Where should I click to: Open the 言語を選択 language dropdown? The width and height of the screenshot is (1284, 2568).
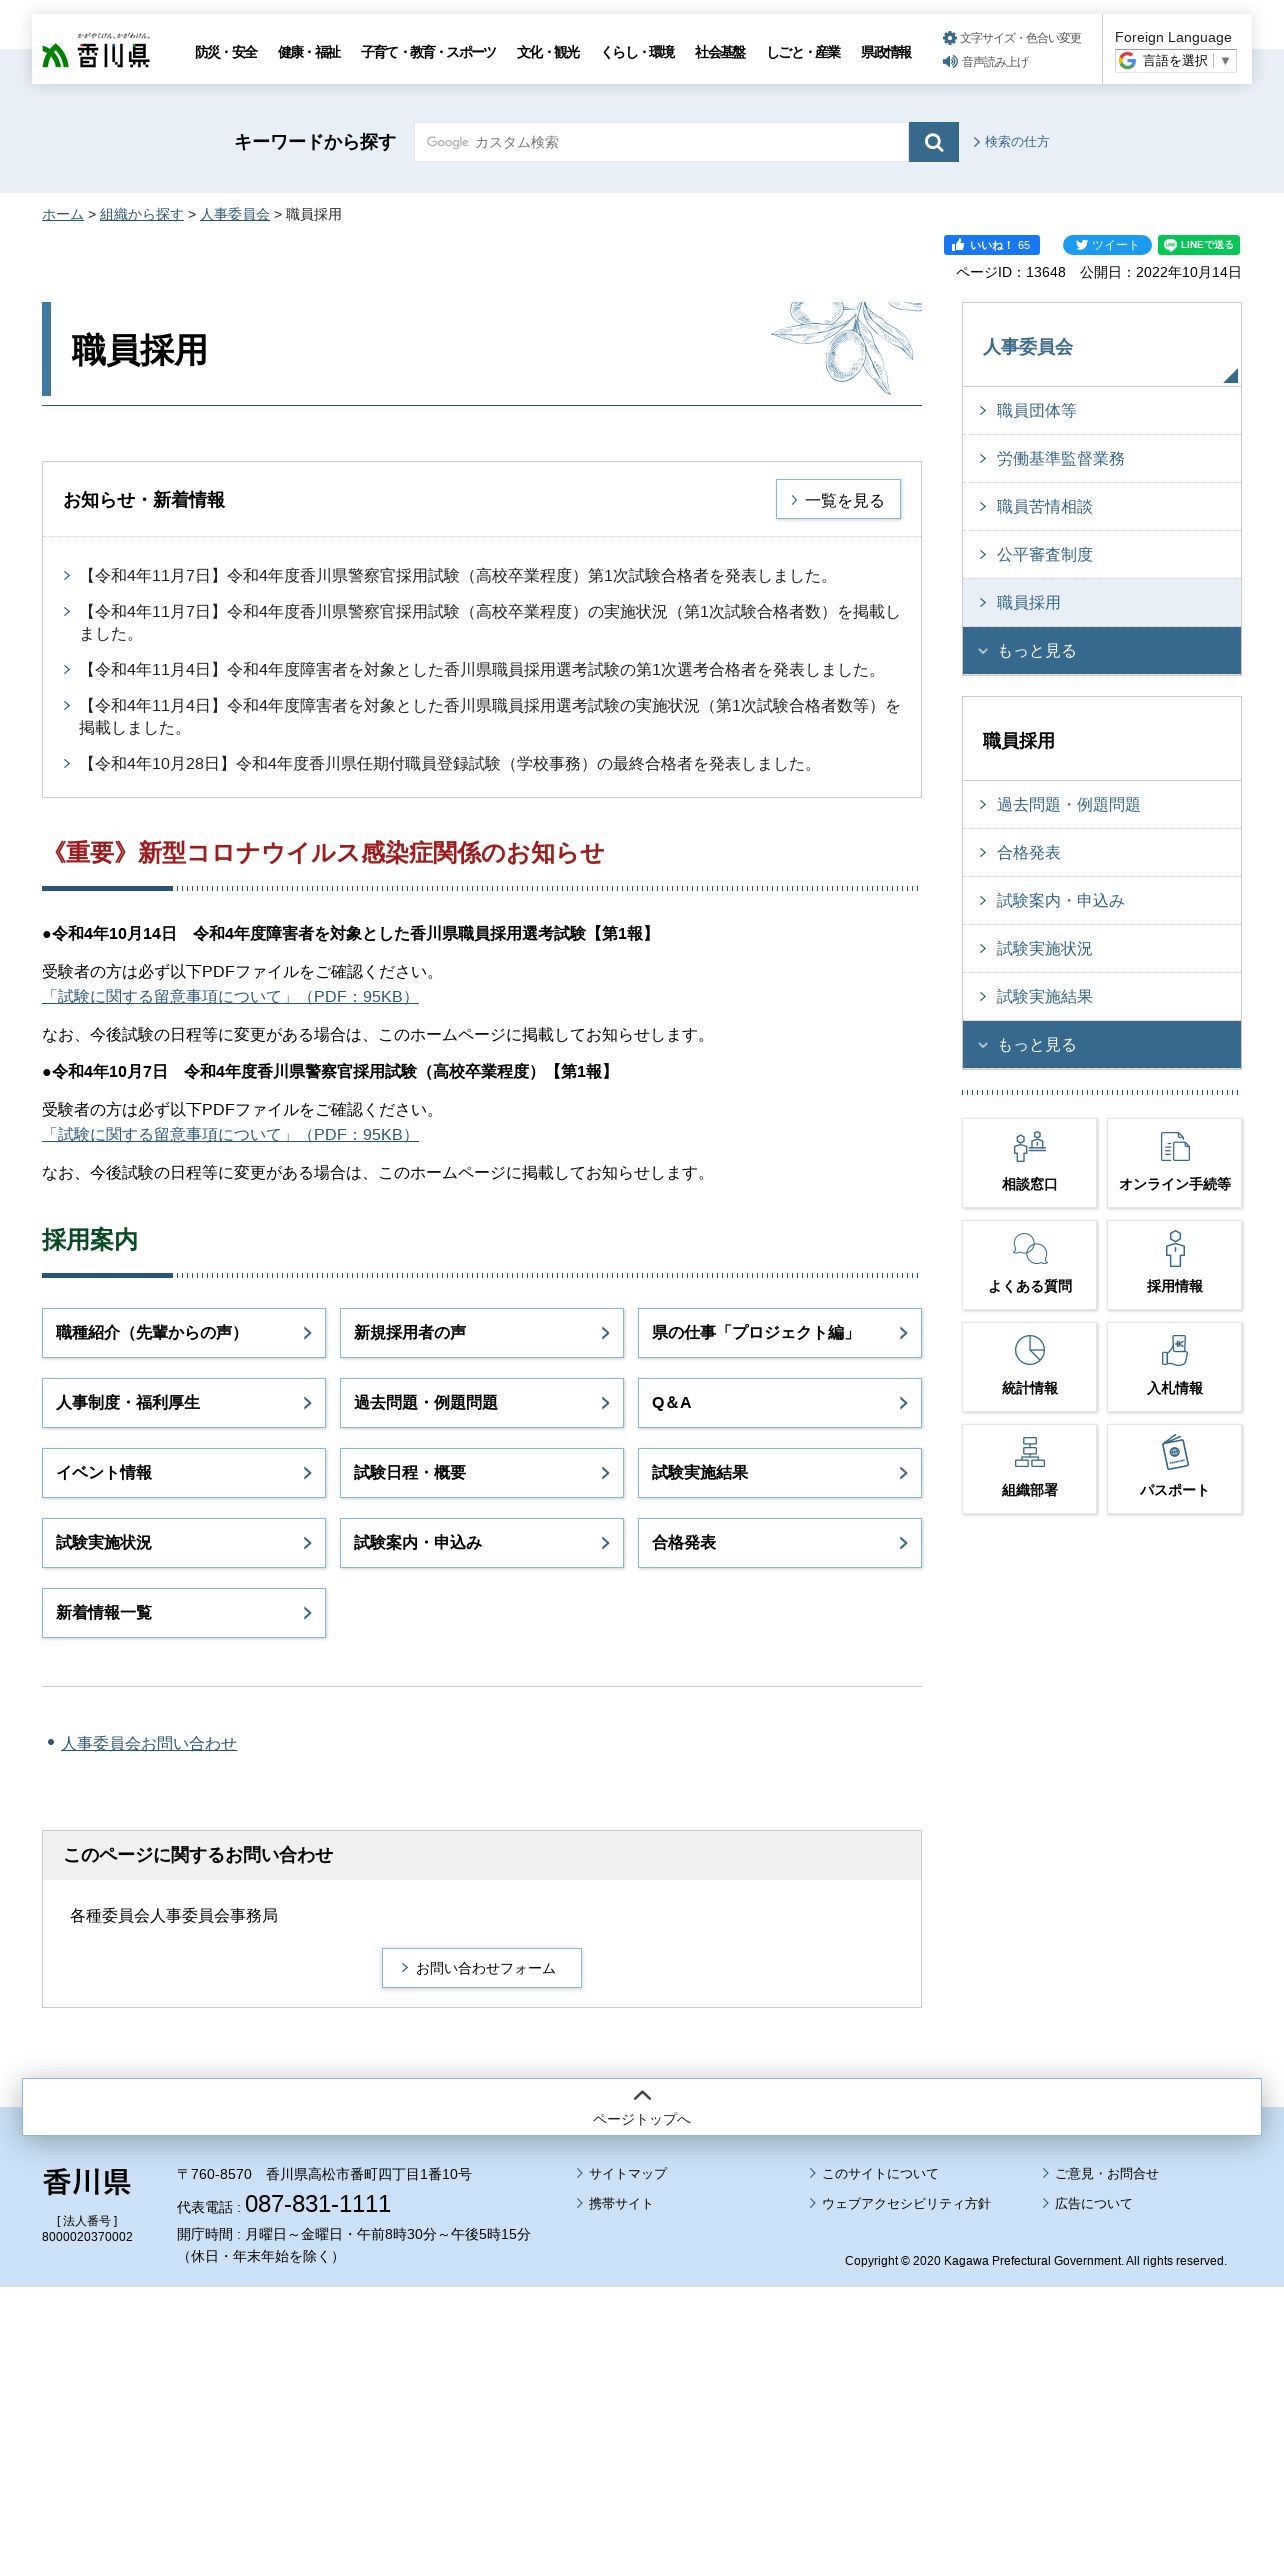(x=1176, y=61)
